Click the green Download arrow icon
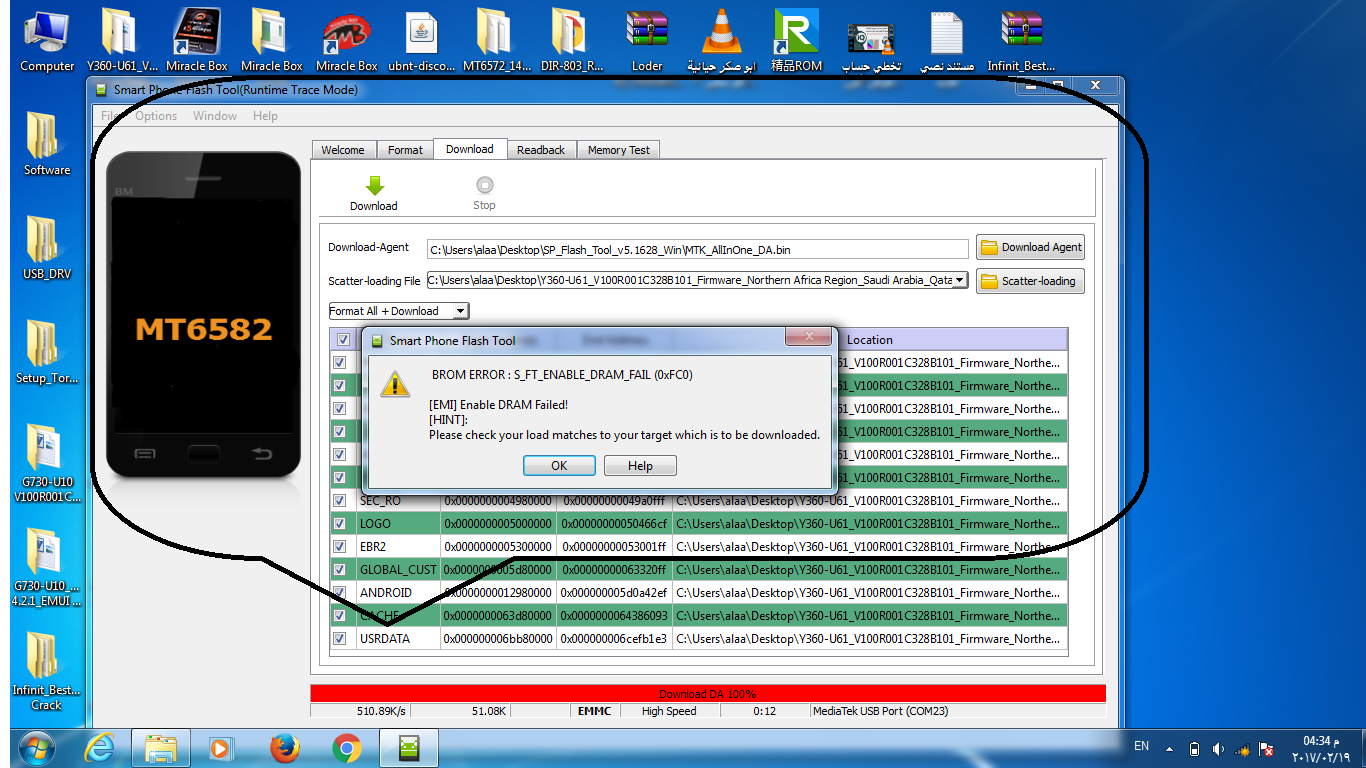This screenshot has width=1366, height=768. tap(375, 185)
